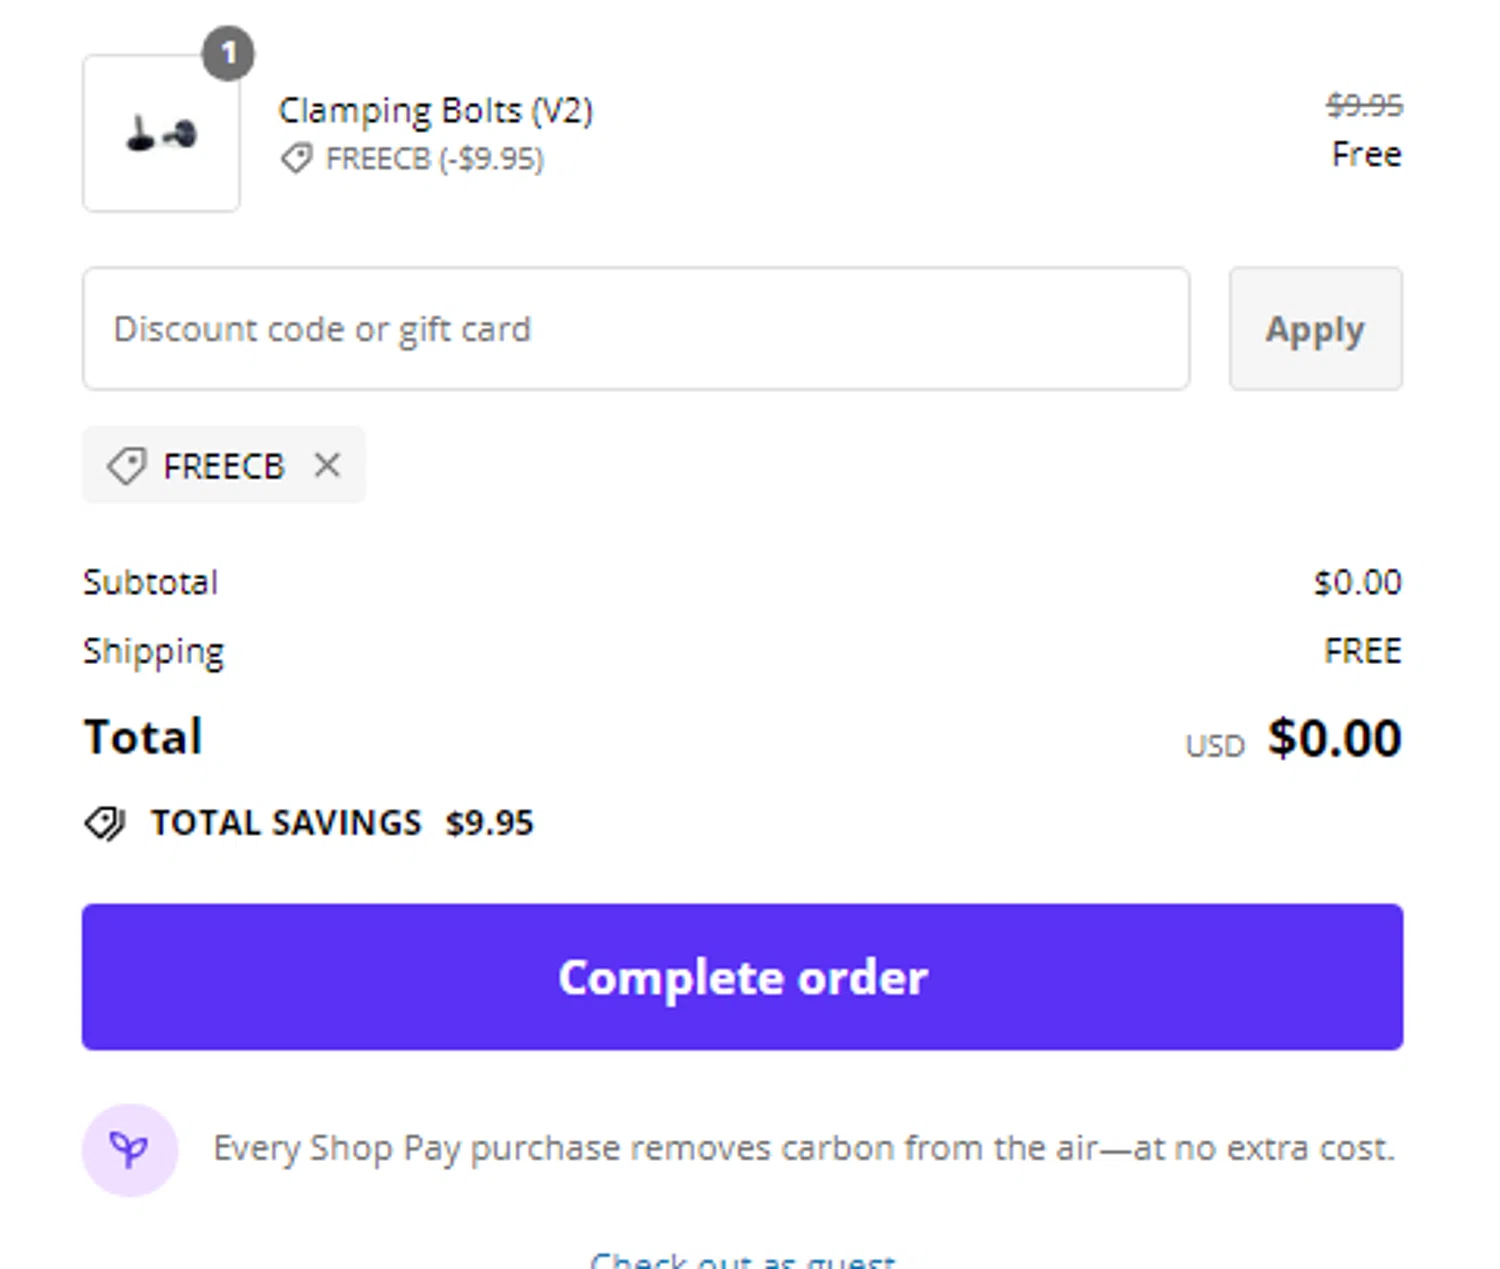Click the Clamping Bolts product thumbnail
1500x1269 pixels.
coord(161,133)
